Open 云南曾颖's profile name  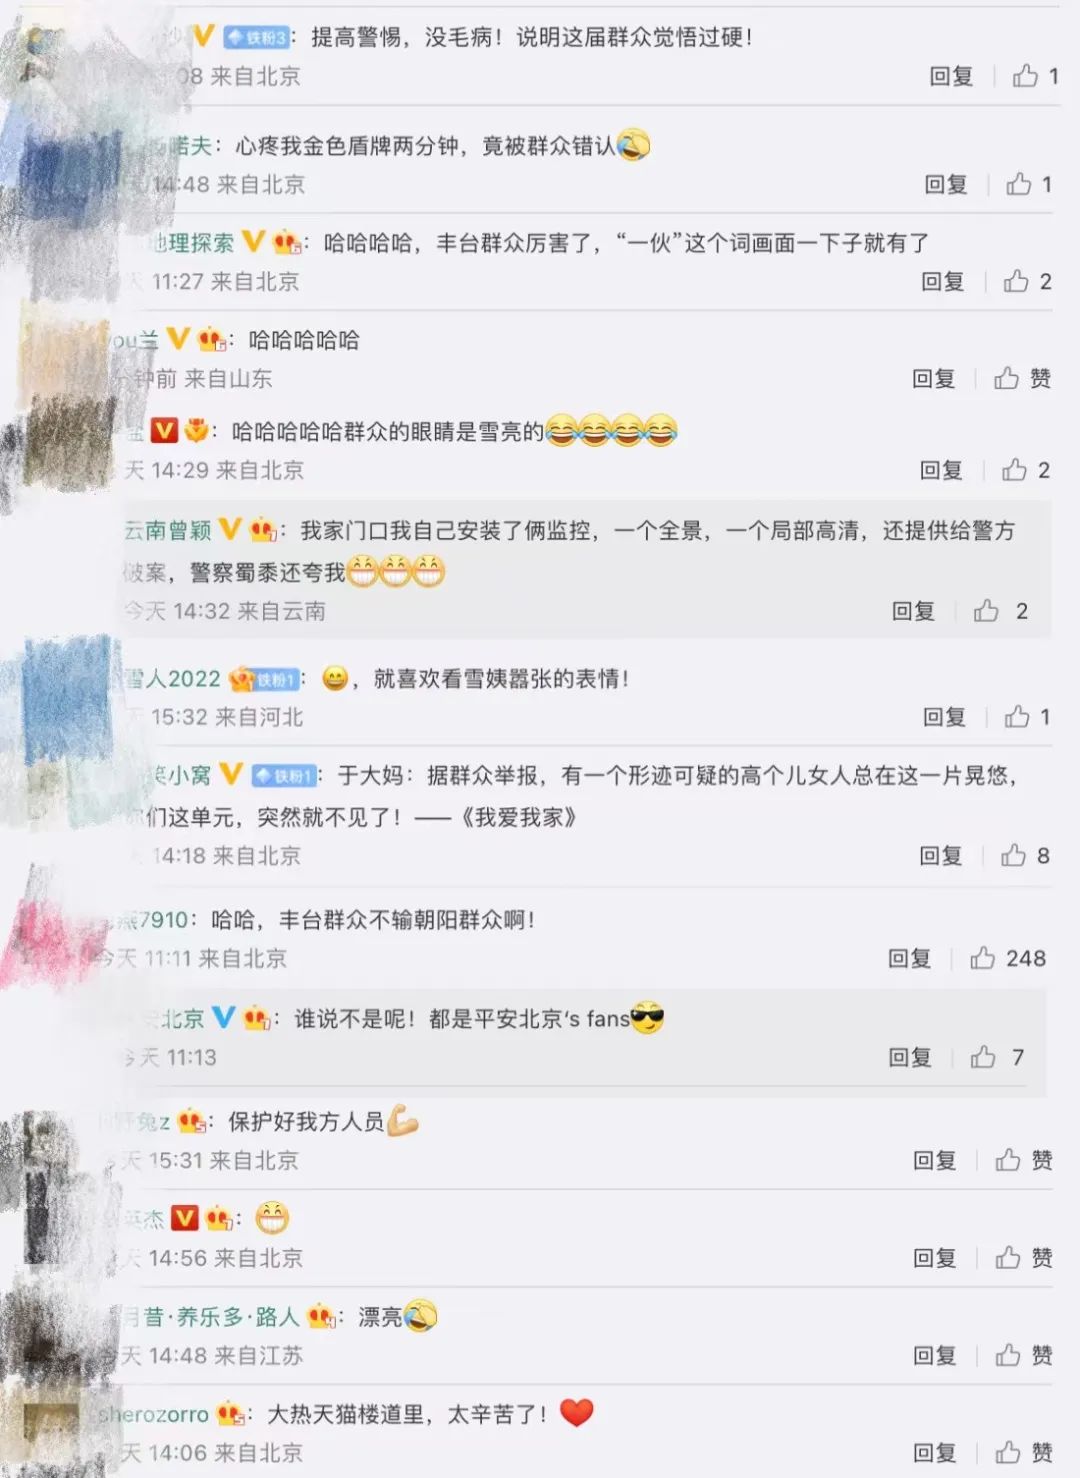[167, 530]
